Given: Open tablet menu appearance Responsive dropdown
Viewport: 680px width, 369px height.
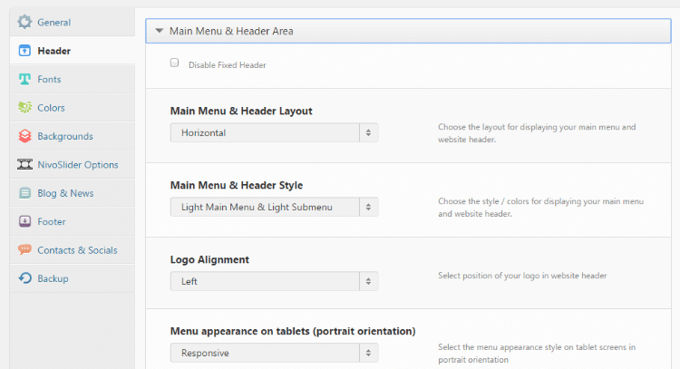Looking at the screenshot, I should tap(274, 353).
